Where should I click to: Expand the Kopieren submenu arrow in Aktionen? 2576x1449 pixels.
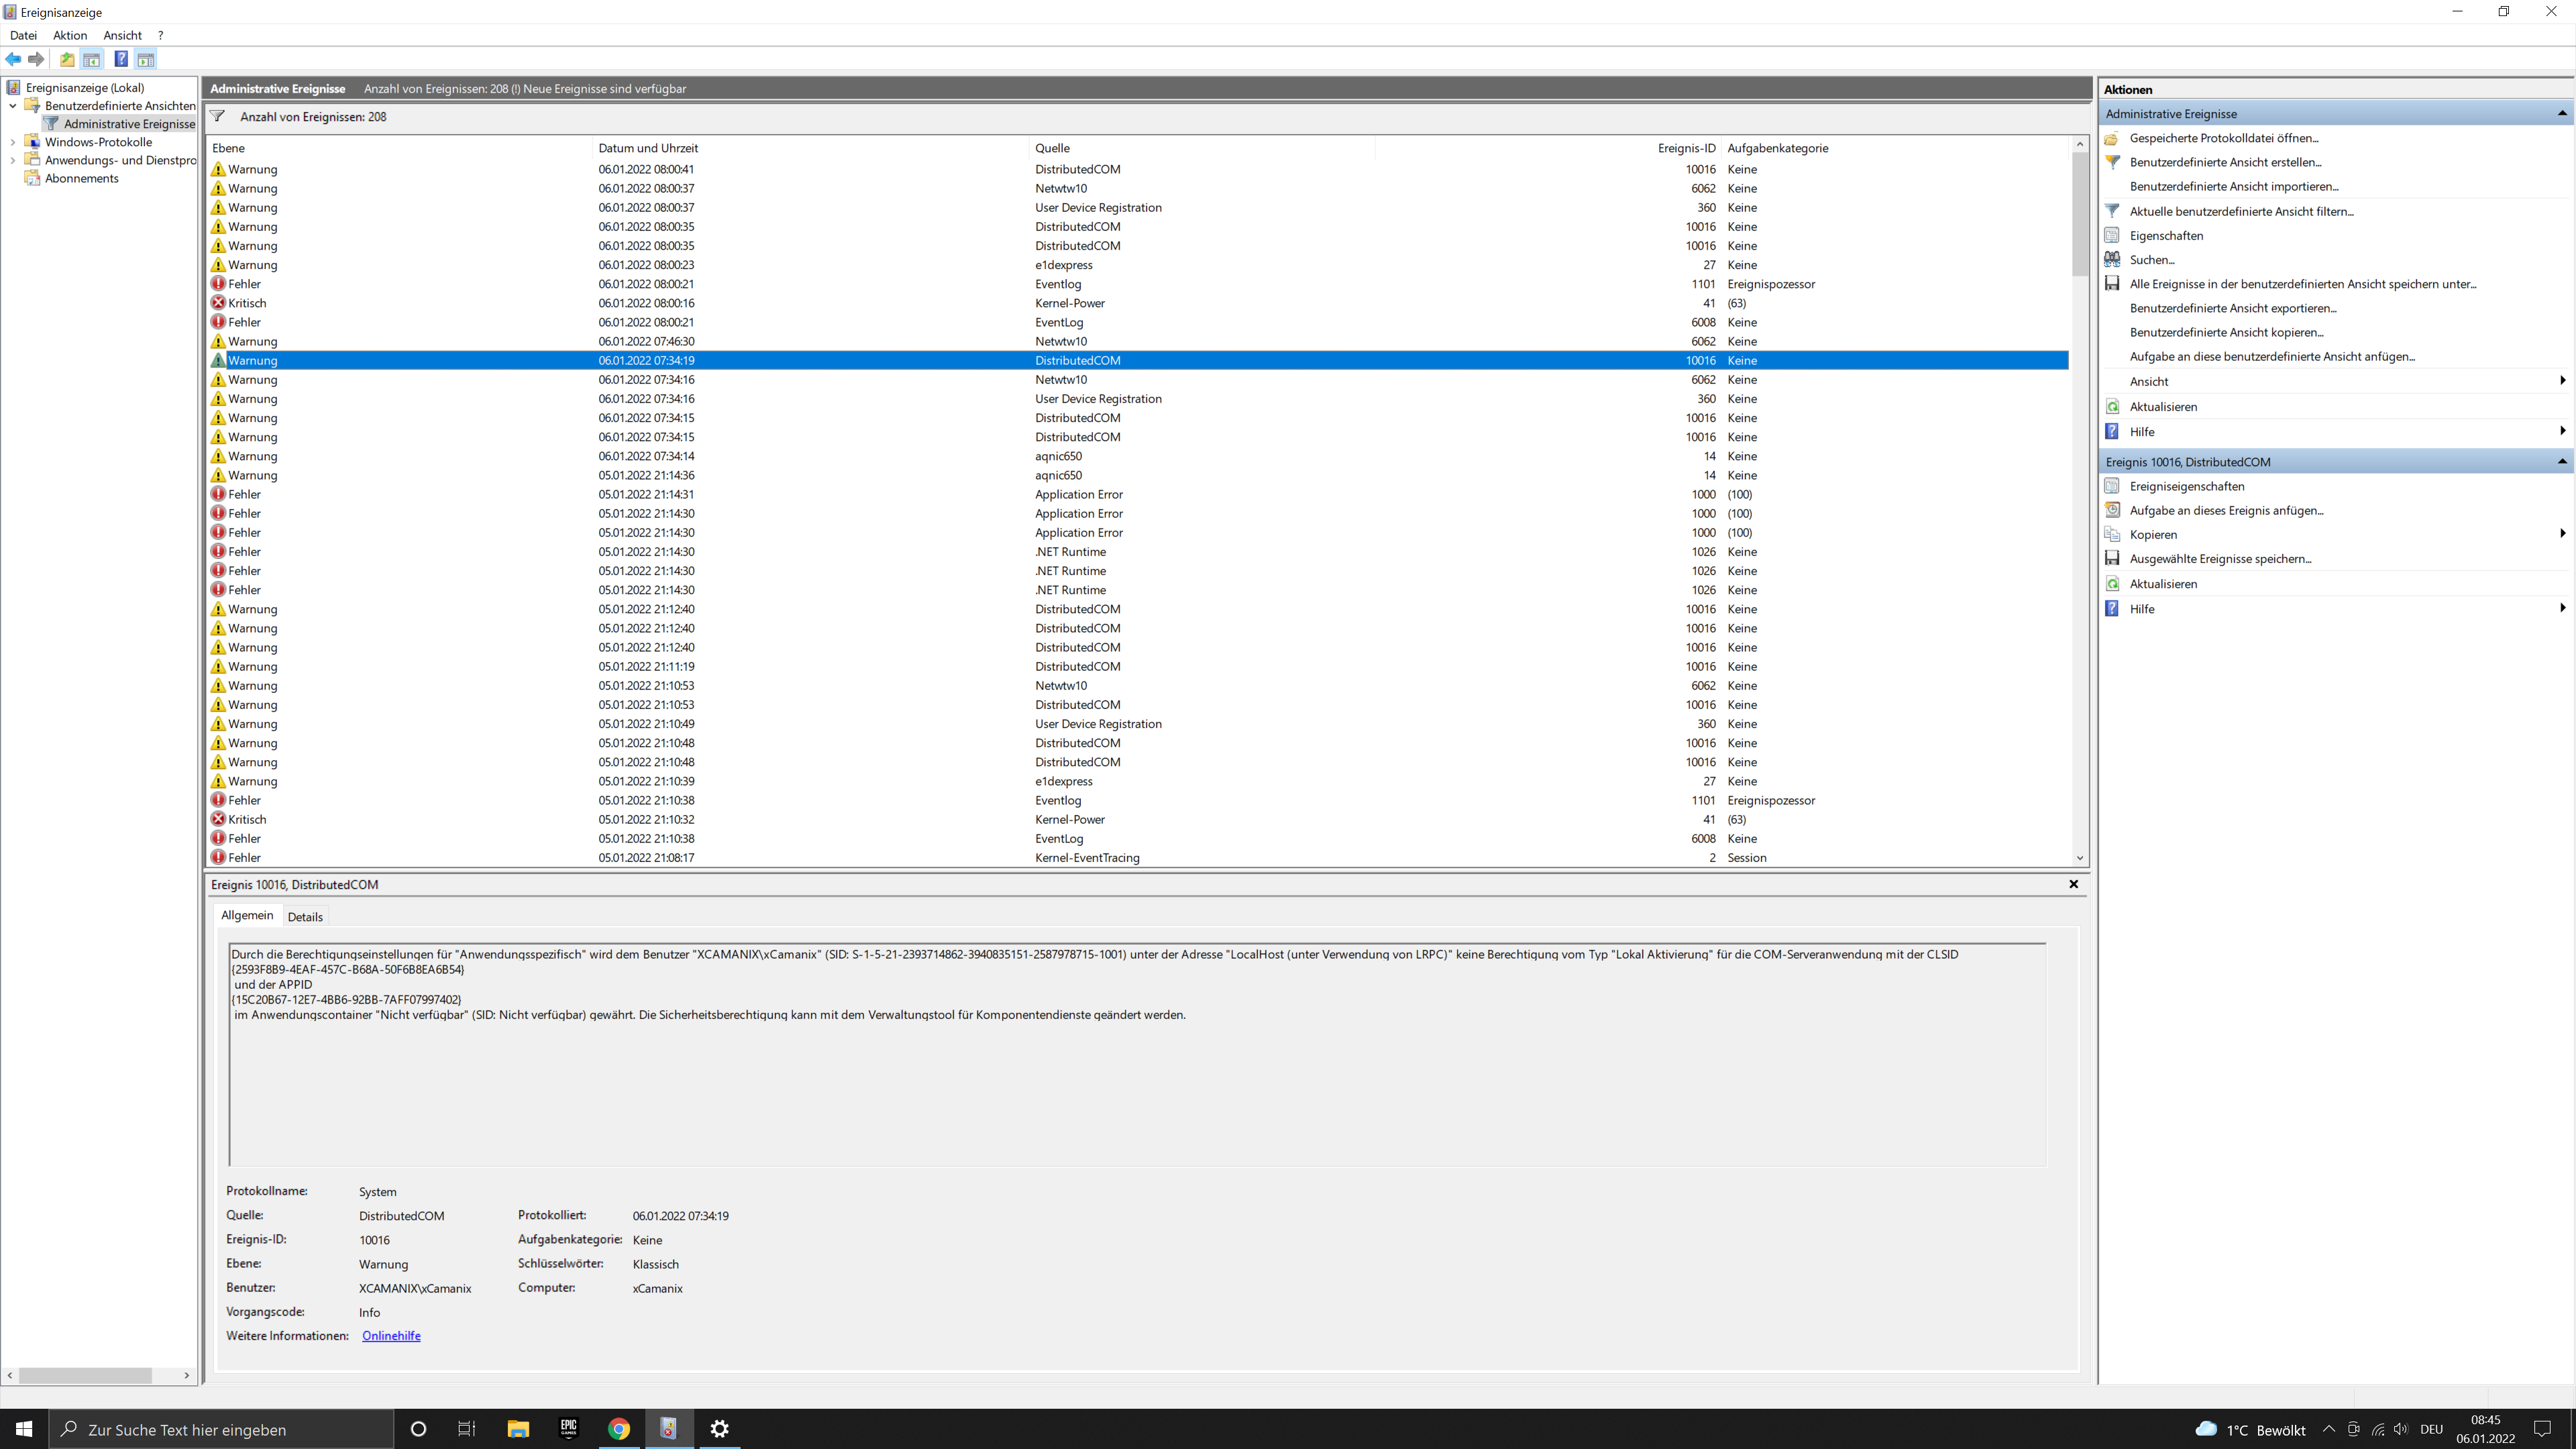[x=2561, y=534]
